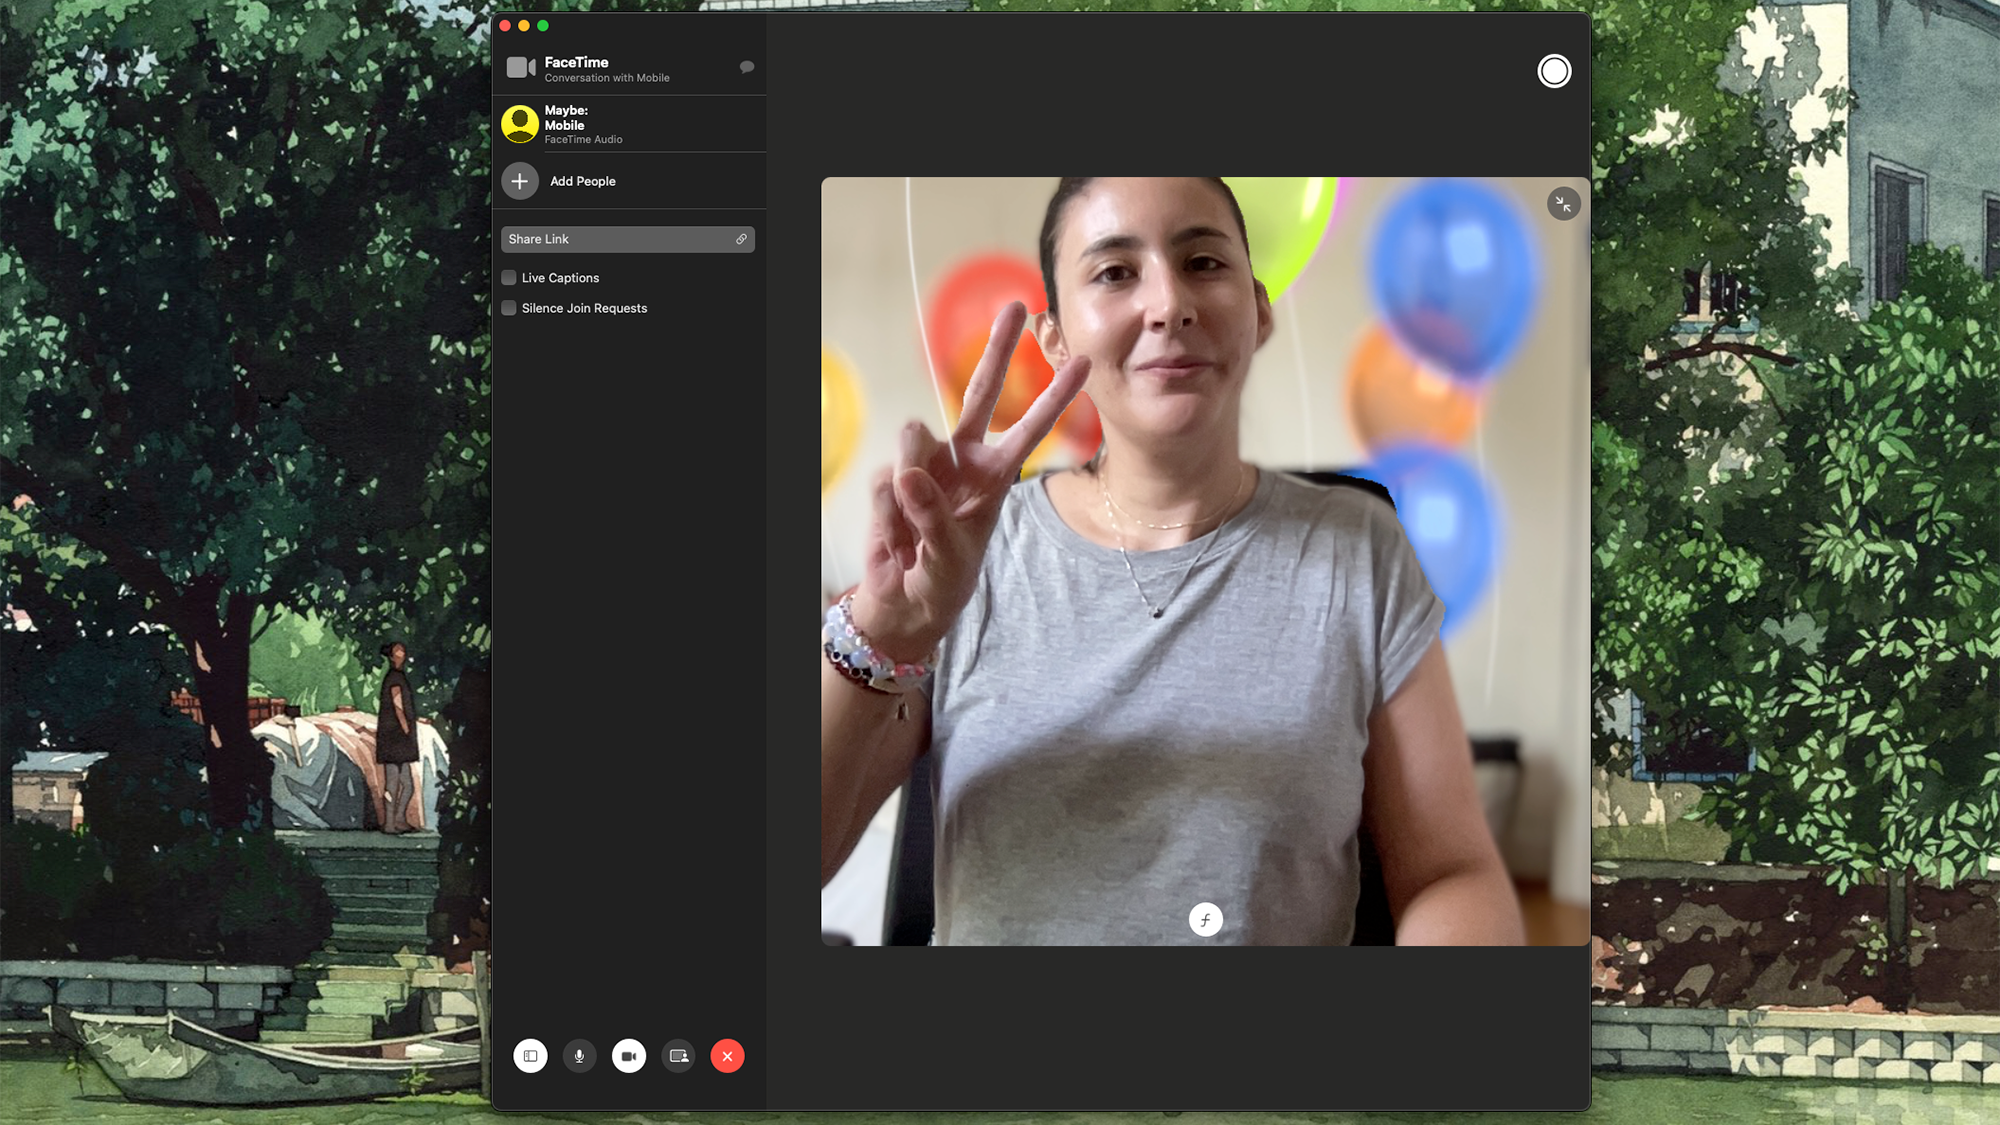Take a Live Photo with shutter button
The width and height of the screenshot is (2000, 1125).
(x=1554, y=71)
